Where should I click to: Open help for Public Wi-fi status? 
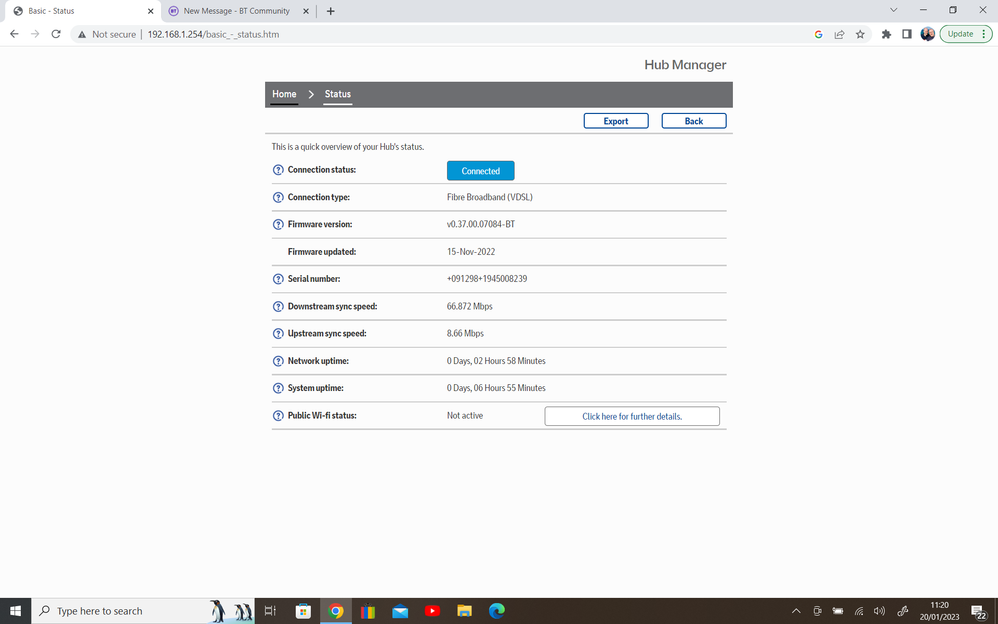click(x=278, y=416)
